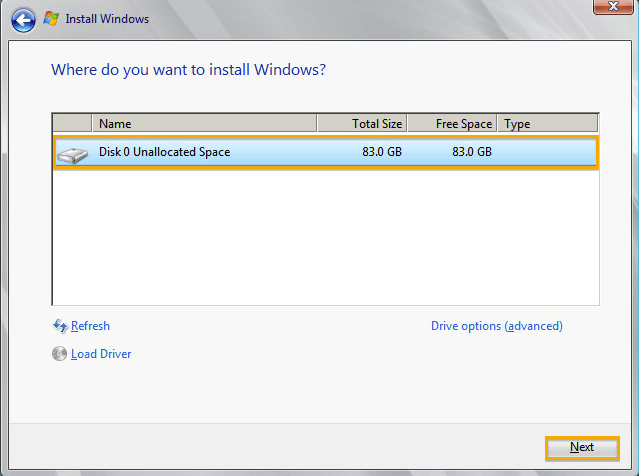Click the Load Driver disc icon
This screenshot has height=476, width=639.
coord(59,354)
